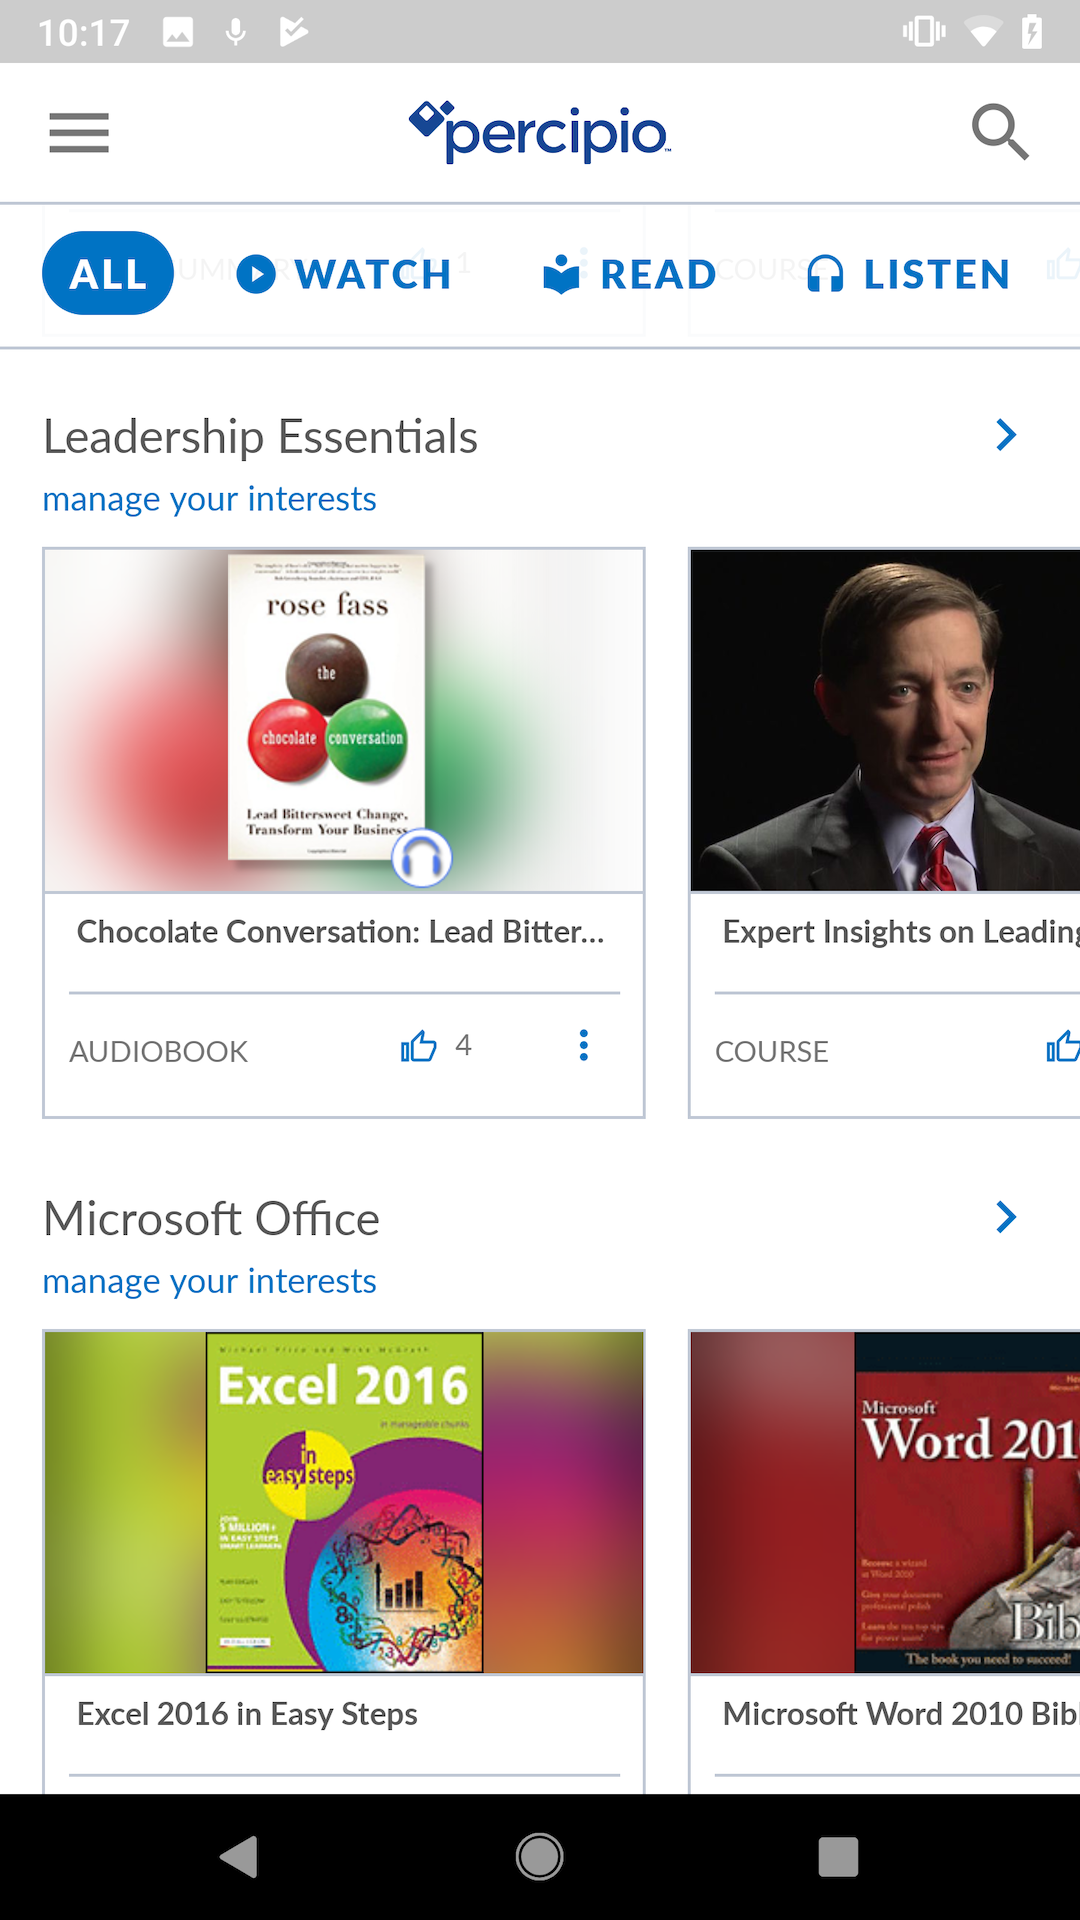Switch to the READ content filter
The height and width of the screenshot is (1920, 1080).
tap(654, 273)
